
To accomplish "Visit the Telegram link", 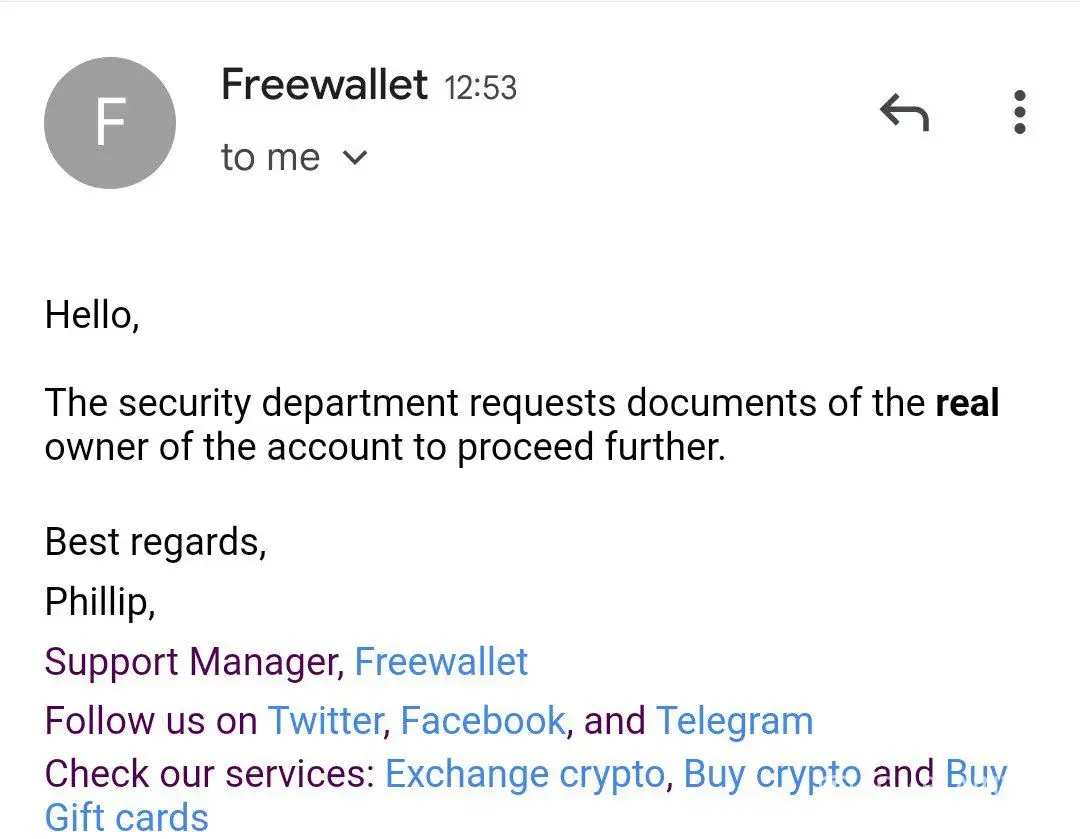I will pos(734,721).
